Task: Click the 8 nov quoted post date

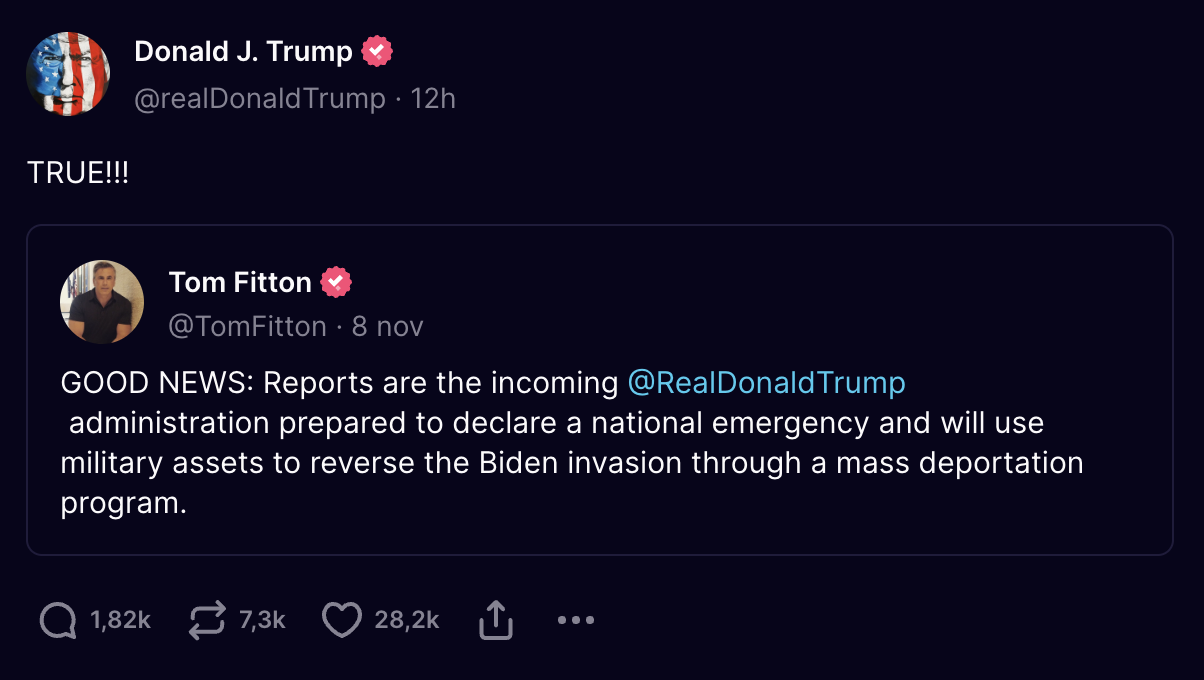Action: tap(388, 326)
